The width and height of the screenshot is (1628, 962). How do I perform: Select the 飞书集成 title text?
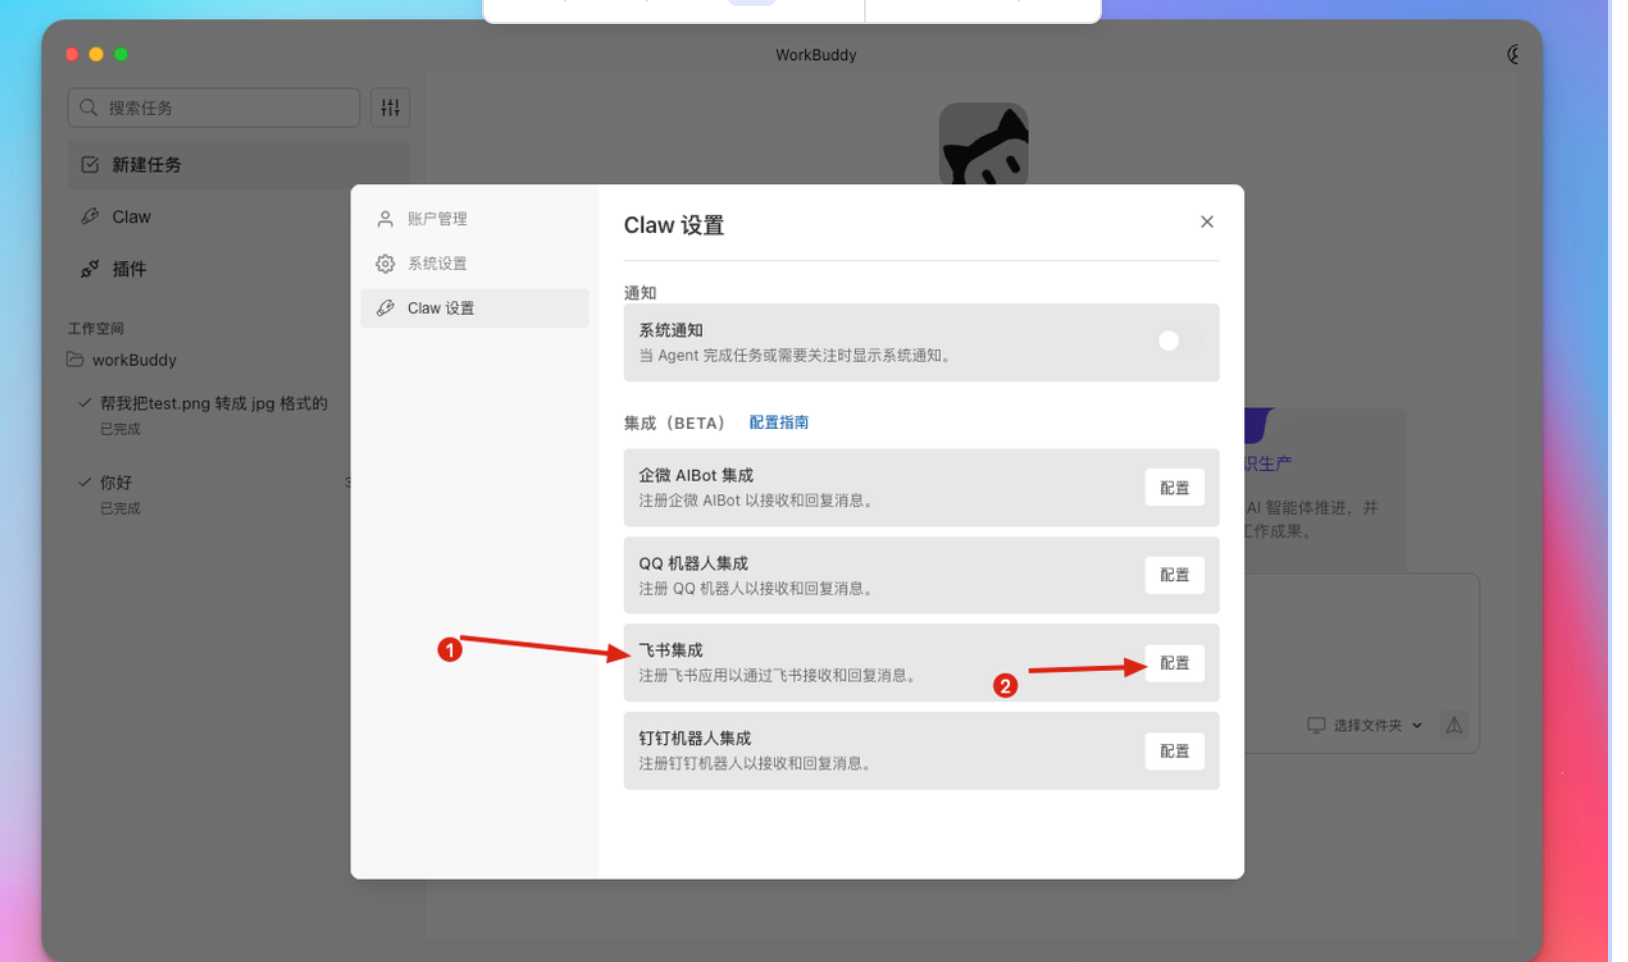[671, 651]
